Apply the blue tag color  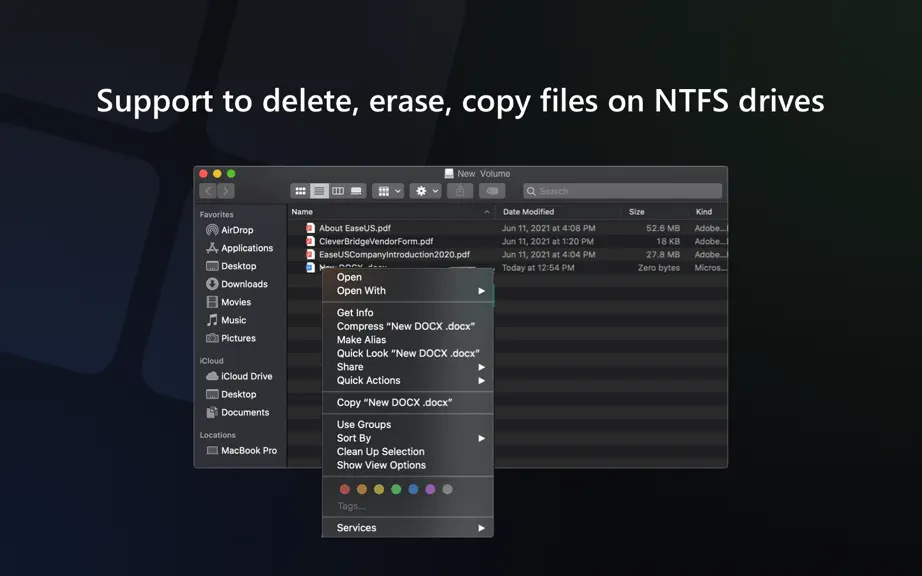413,489
